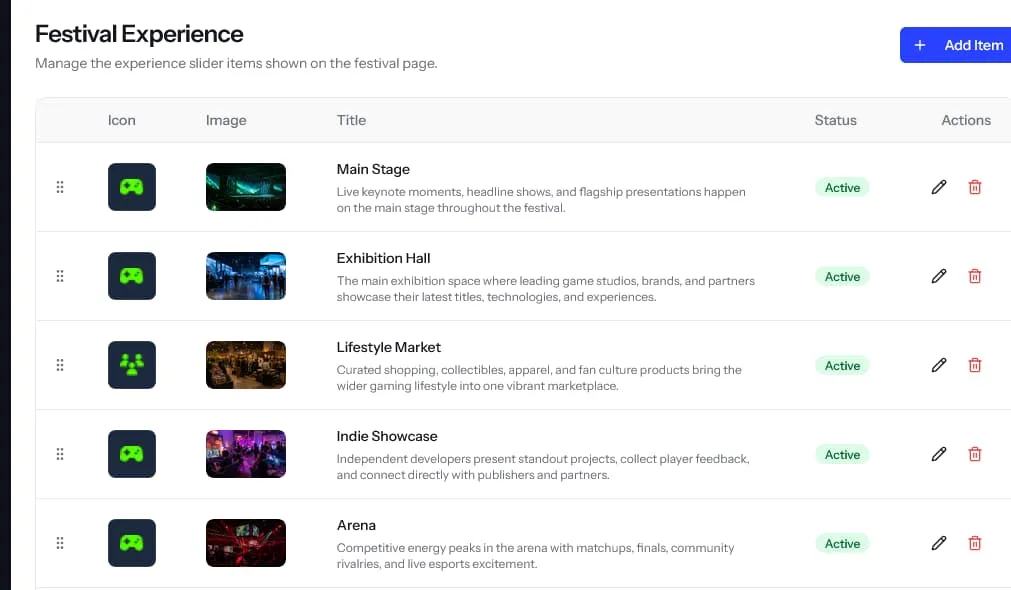
Task: Edit the Lifestyle Market item
Action: 939,365
